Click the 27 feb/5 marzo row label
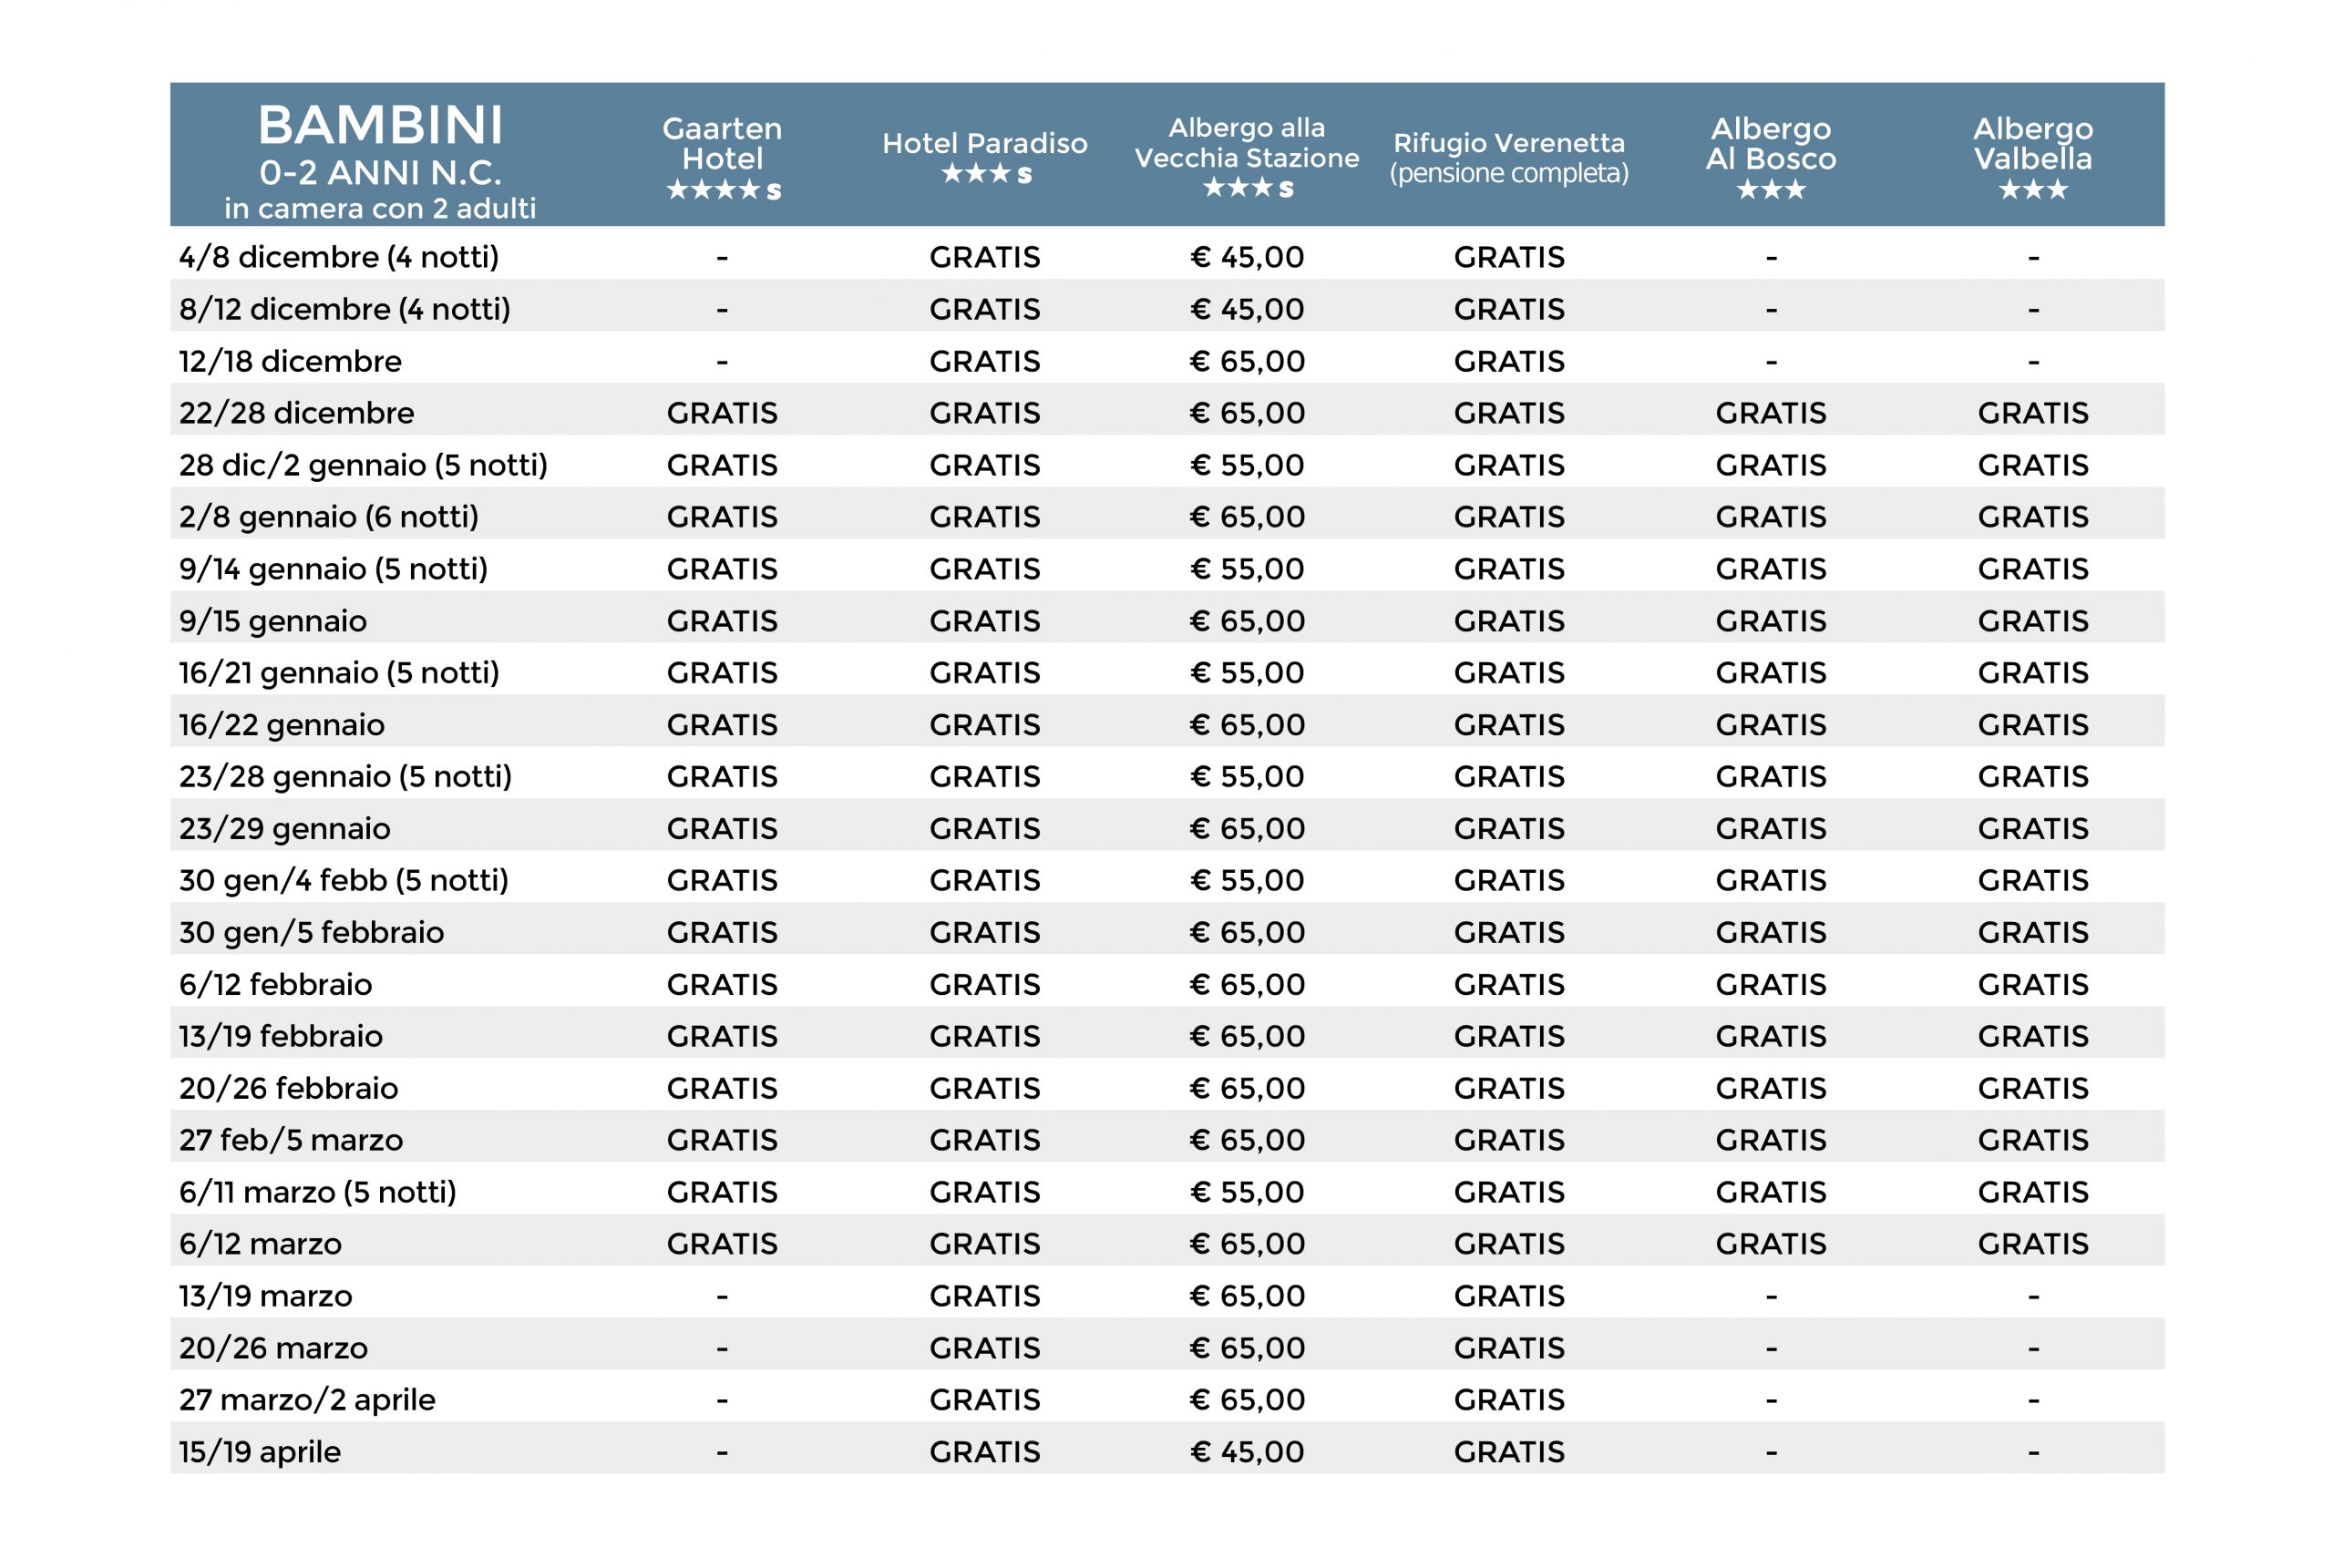Screen dimensions: 2333x1568 [x=290, y=1141]
